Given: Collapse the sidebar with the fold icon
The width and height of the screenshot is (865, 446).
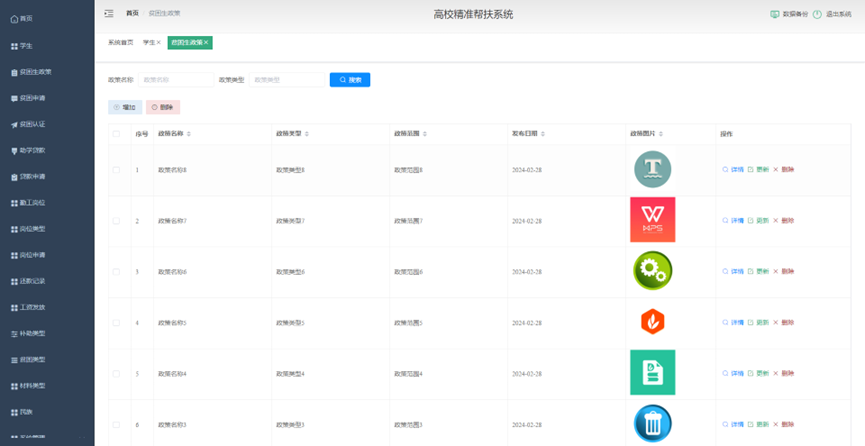Looking at the screenshot, I should [x=109, y=13].
